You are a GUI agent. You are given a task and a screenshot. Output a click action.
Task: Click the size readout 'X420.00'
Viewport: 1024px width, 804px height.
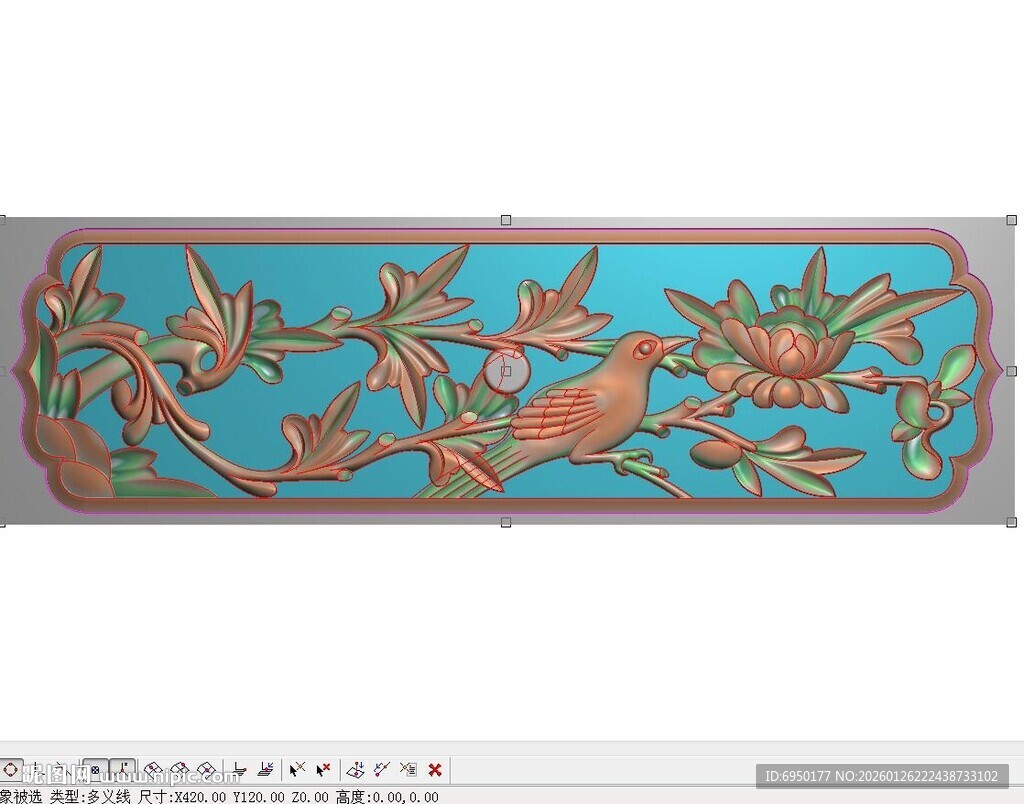point(199,797)
